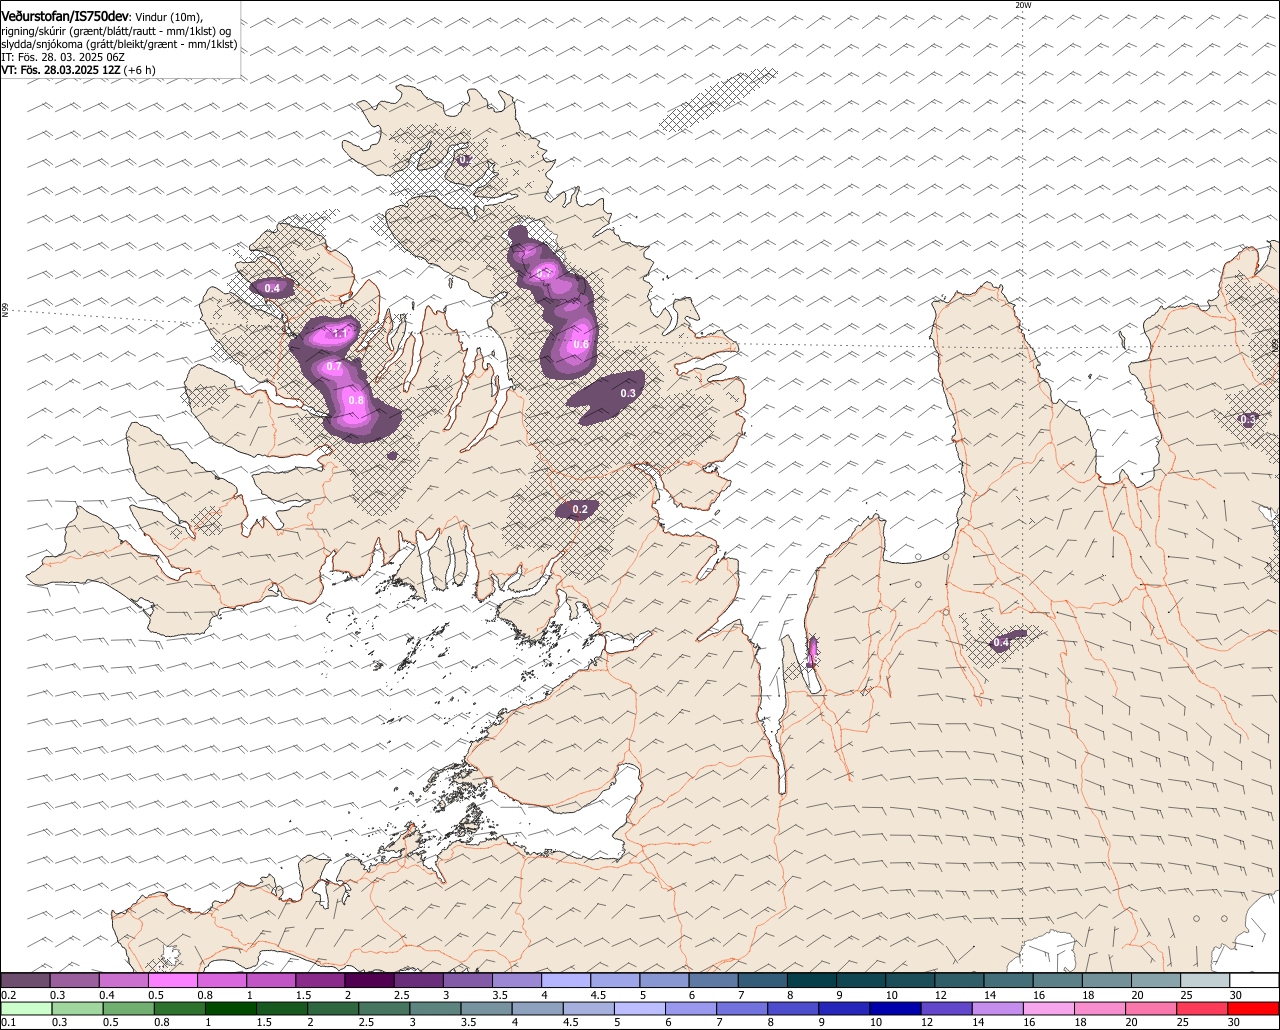Select lower legend swatch between 1.5 and 2

[283, 1009]
